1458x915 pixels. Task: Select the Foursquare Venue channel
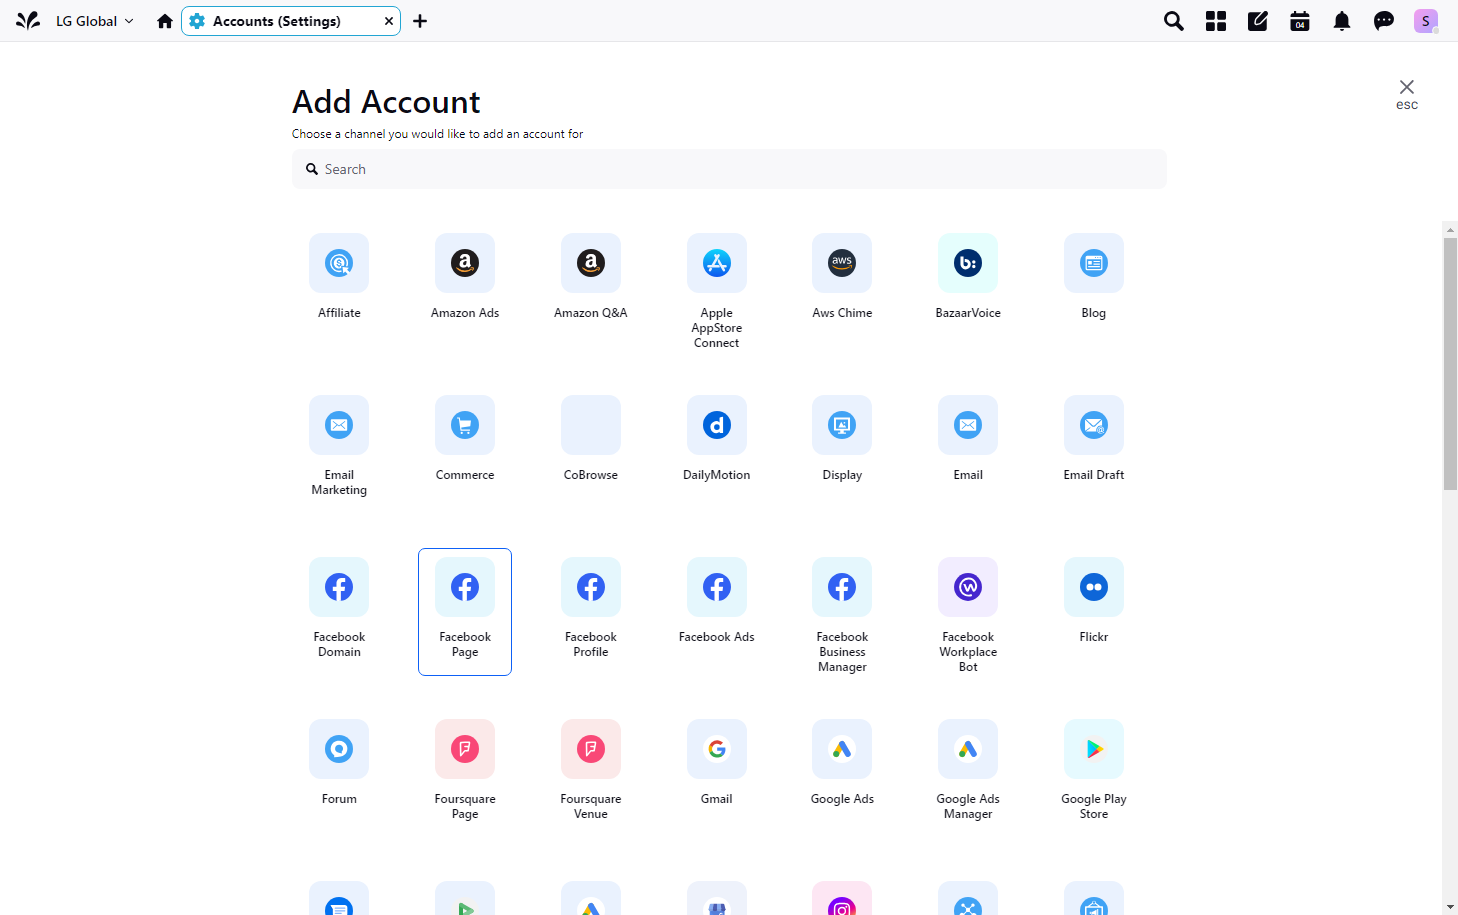tap(591, 749)
